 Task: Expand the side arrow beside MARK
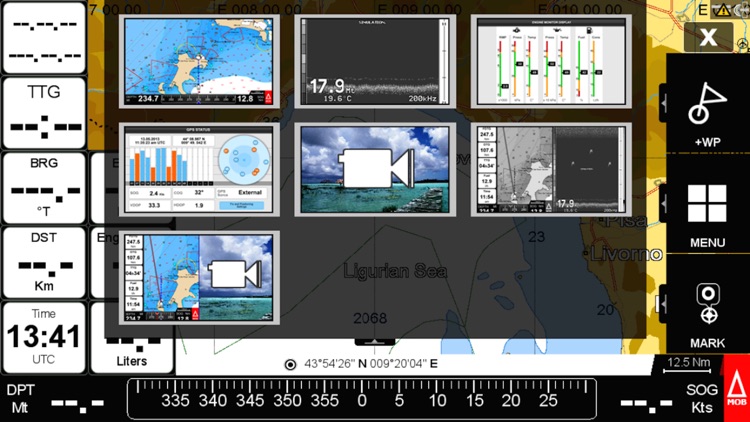click(x=663, y=304)
